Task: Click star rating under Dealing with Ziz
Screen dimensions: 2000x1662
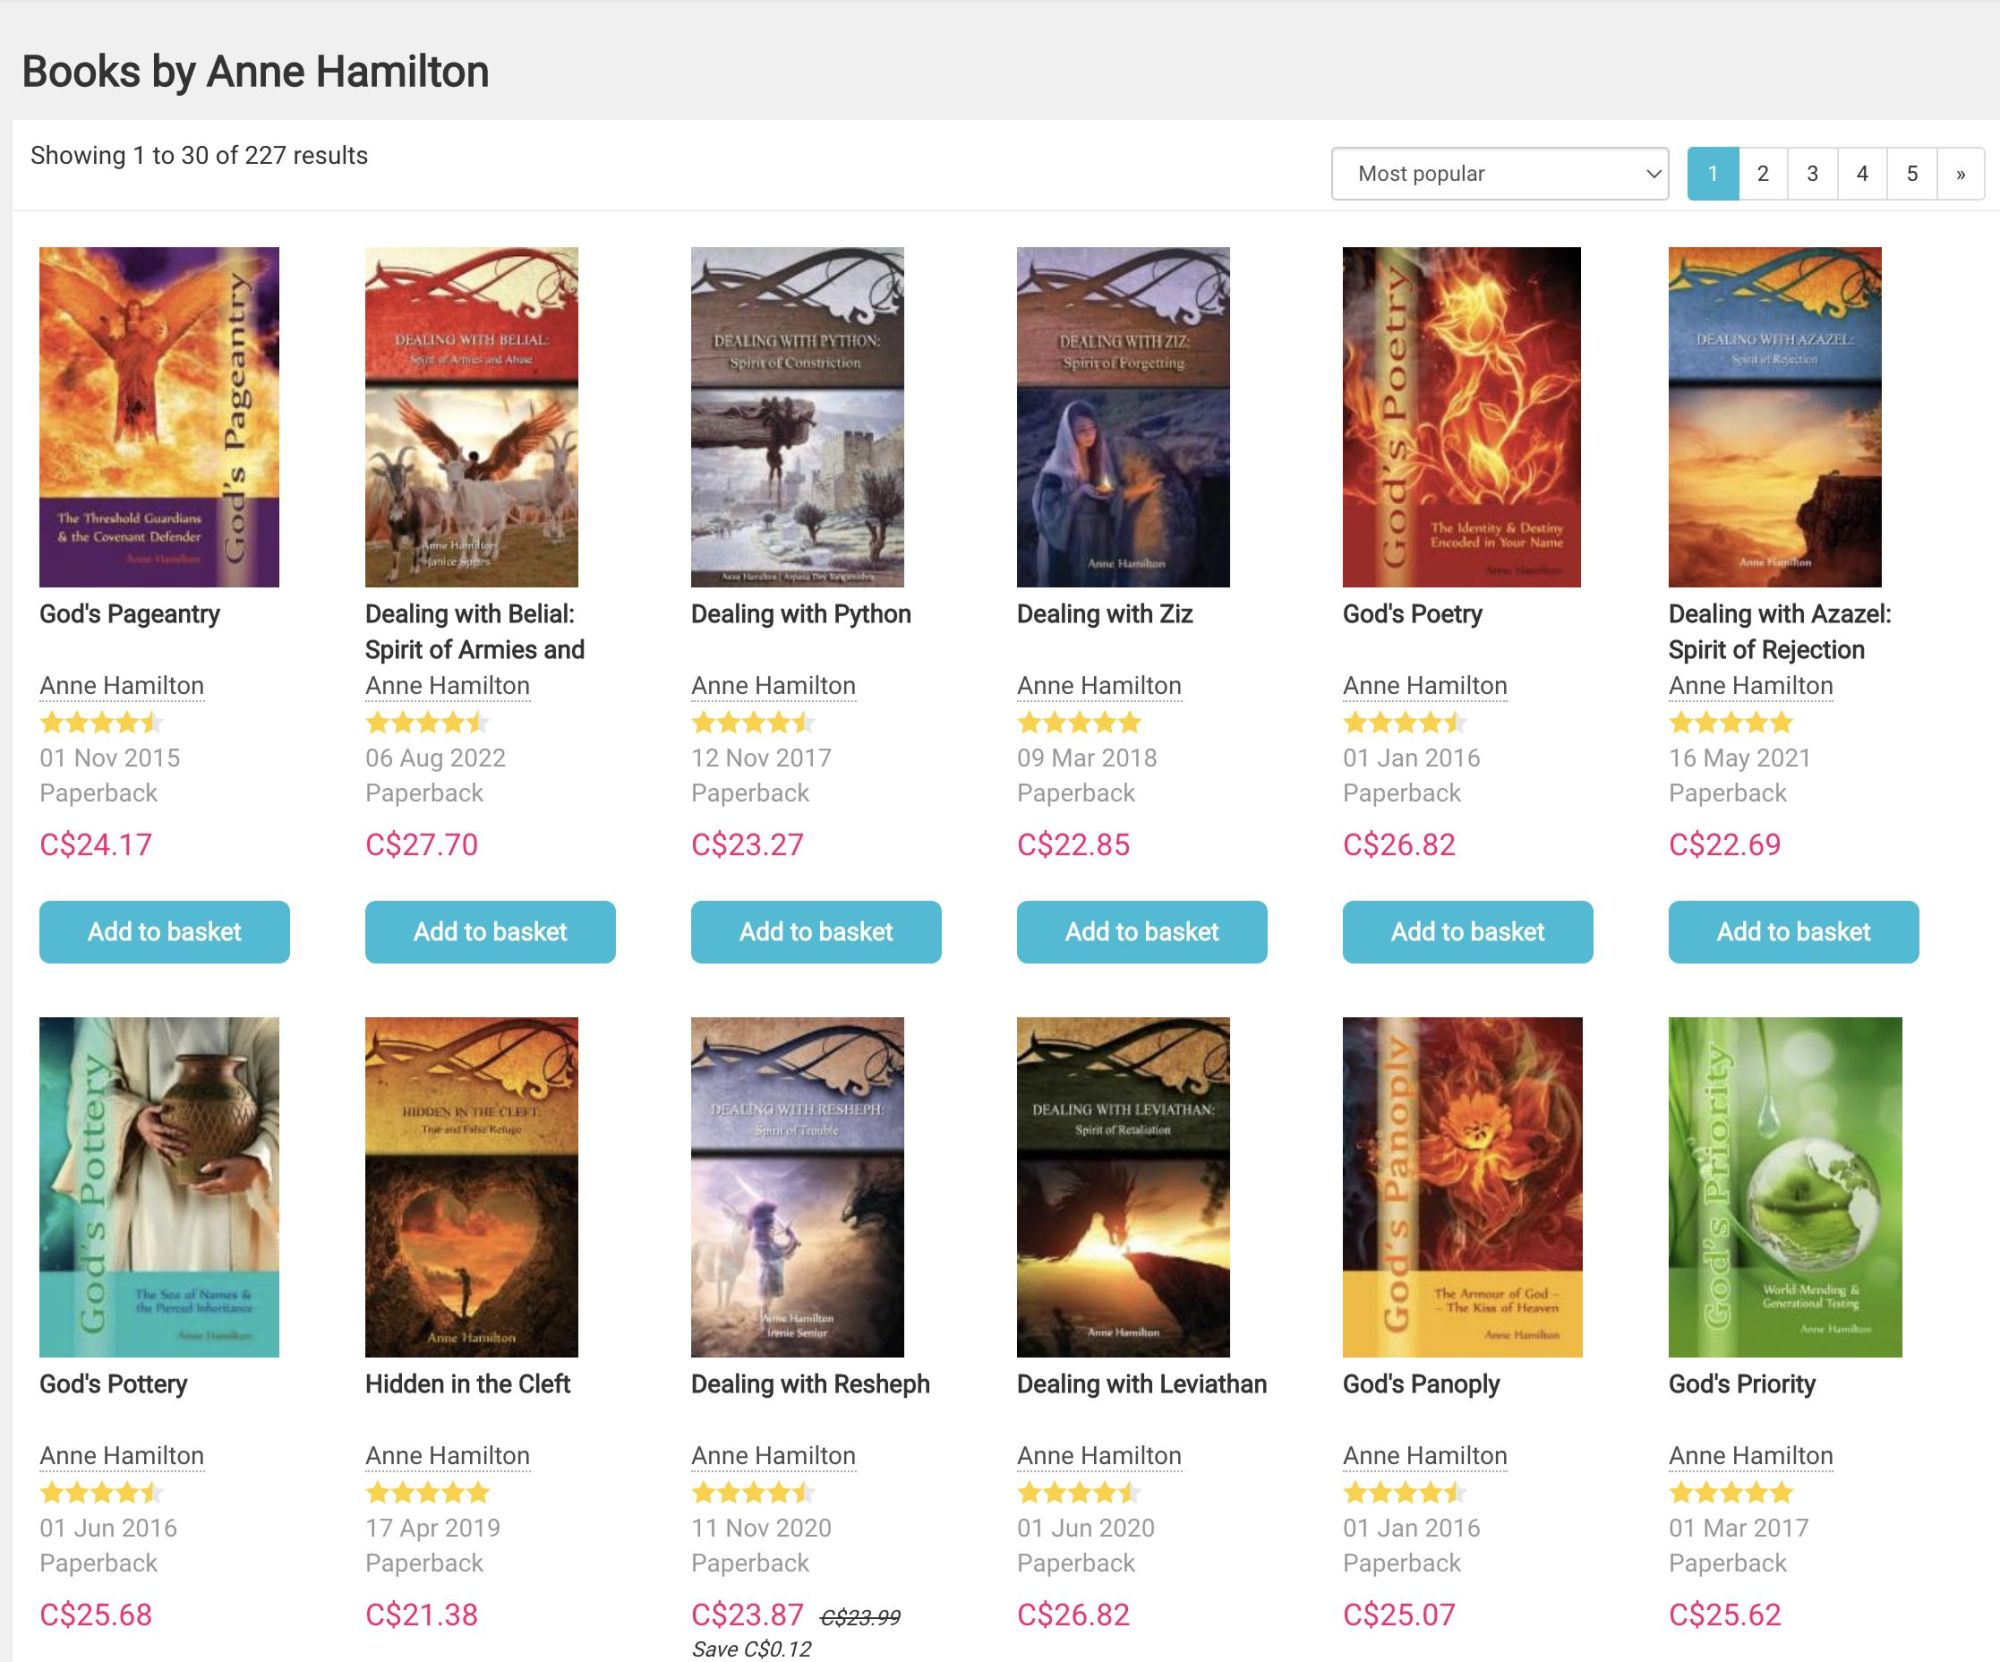Action: pos(1079,722)
